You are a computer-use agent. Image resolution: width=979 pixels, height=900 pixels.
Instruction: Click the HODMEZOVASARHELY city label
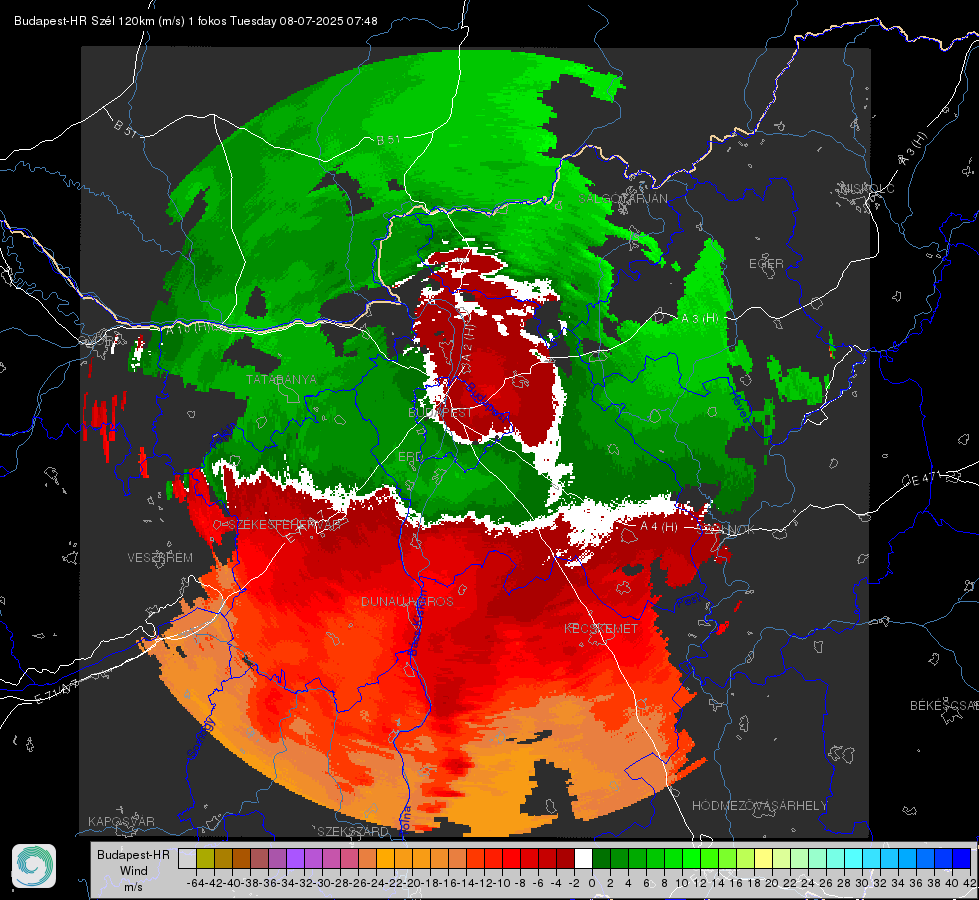pyautogui.click(x=759, y=806)
